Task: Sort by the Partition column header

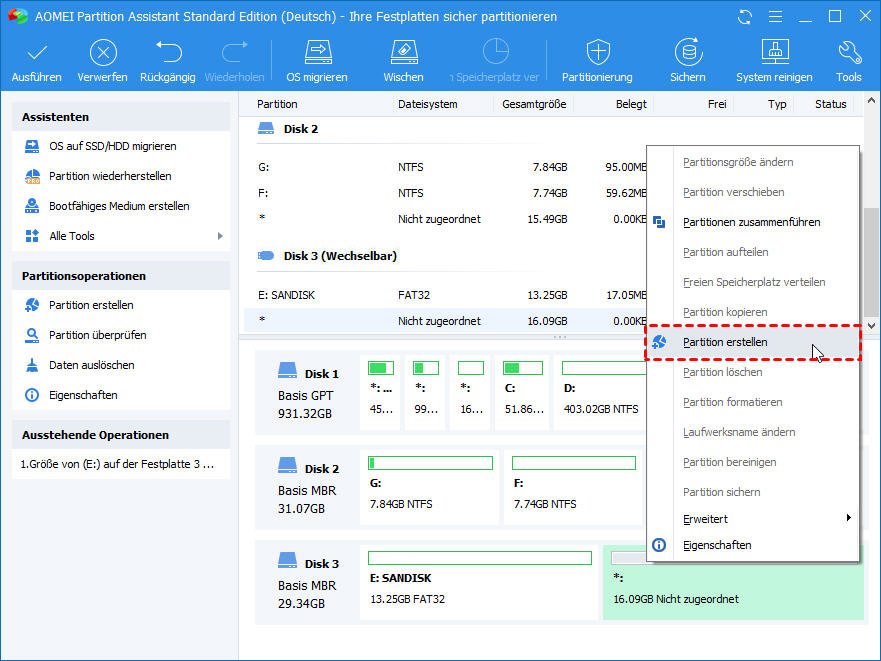Action: (277, 104)
